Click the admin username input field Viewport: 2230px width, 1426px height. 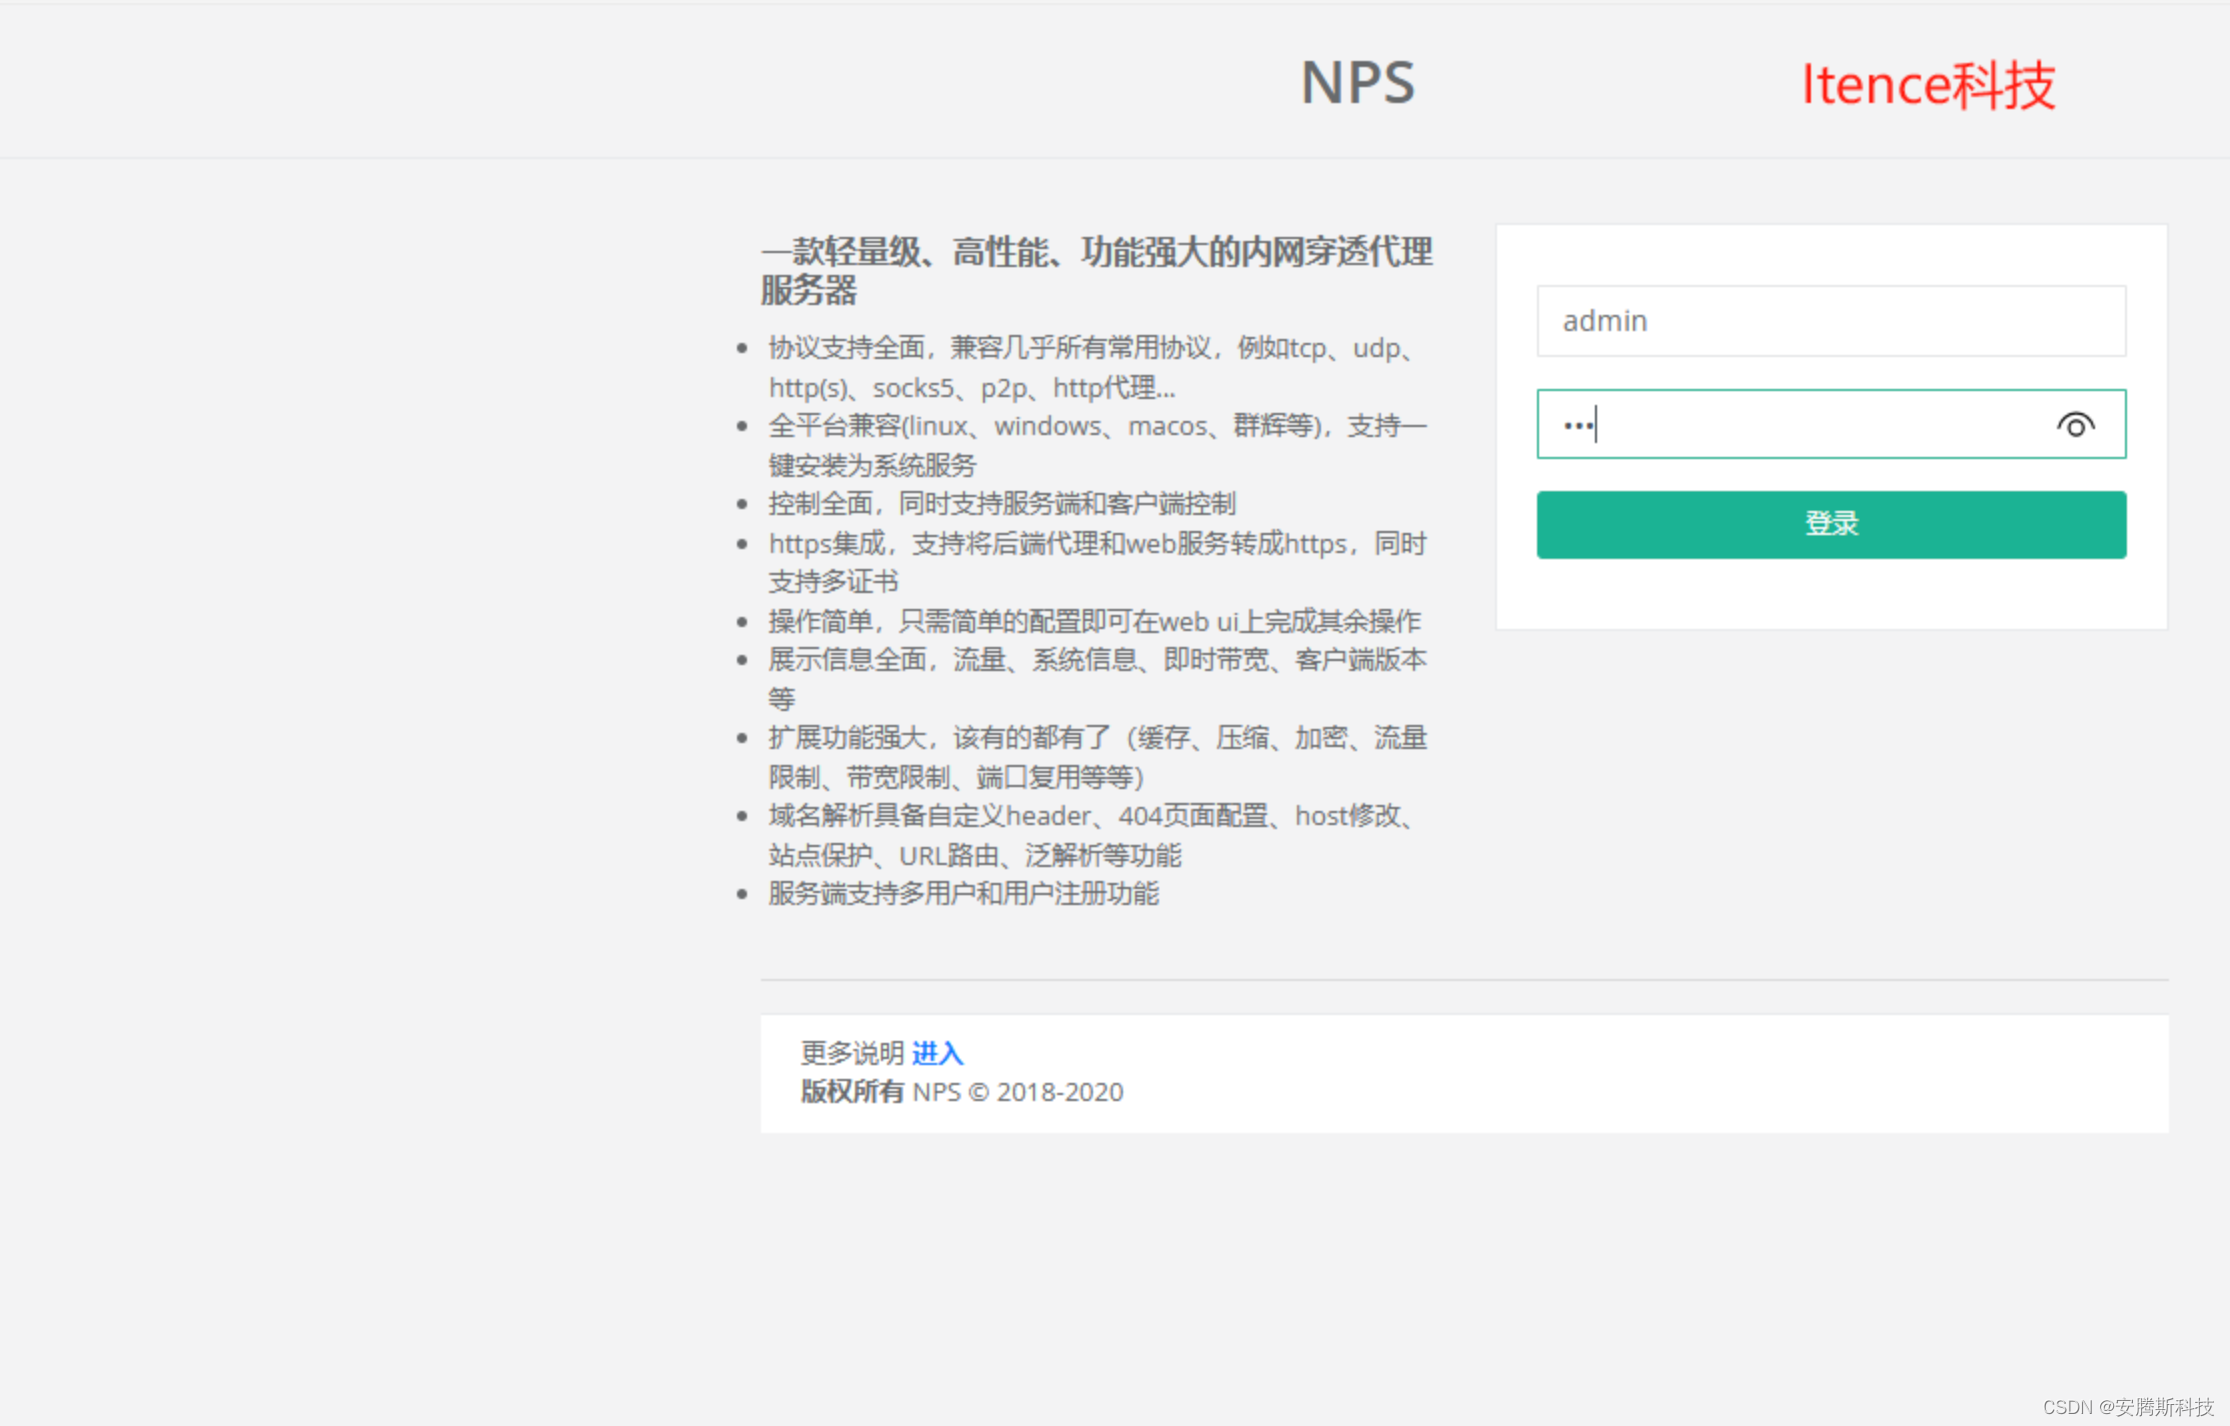[x=1830, y=321]
